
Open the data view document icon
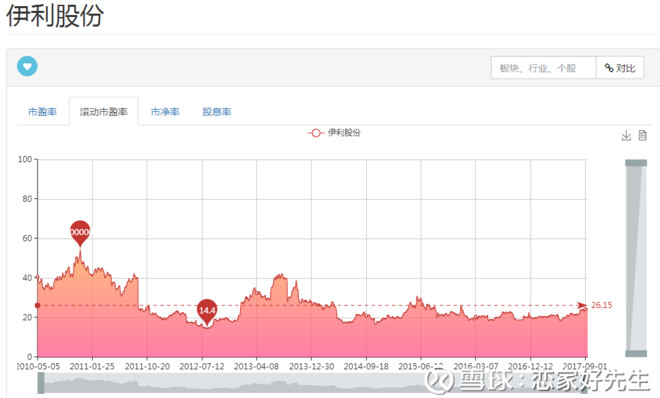[642, 135]
